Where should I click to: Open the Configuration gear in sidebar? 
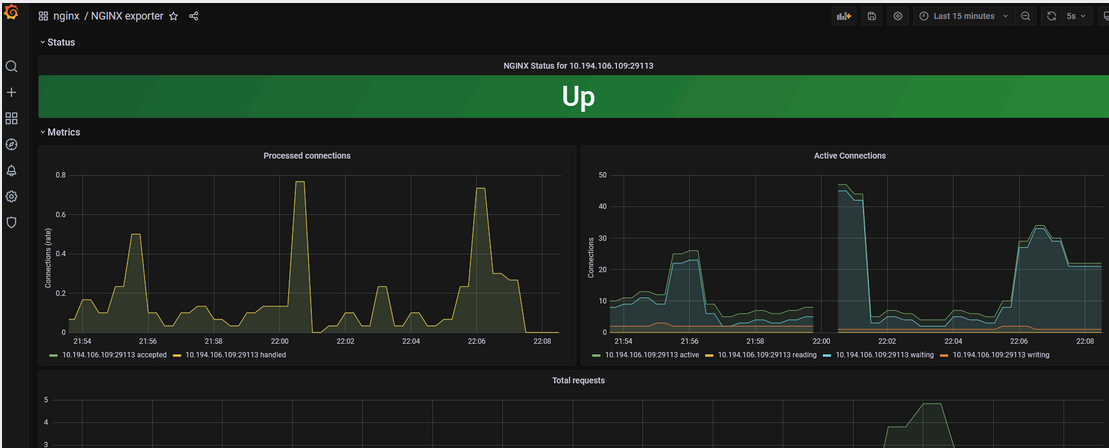click(12, 196)
